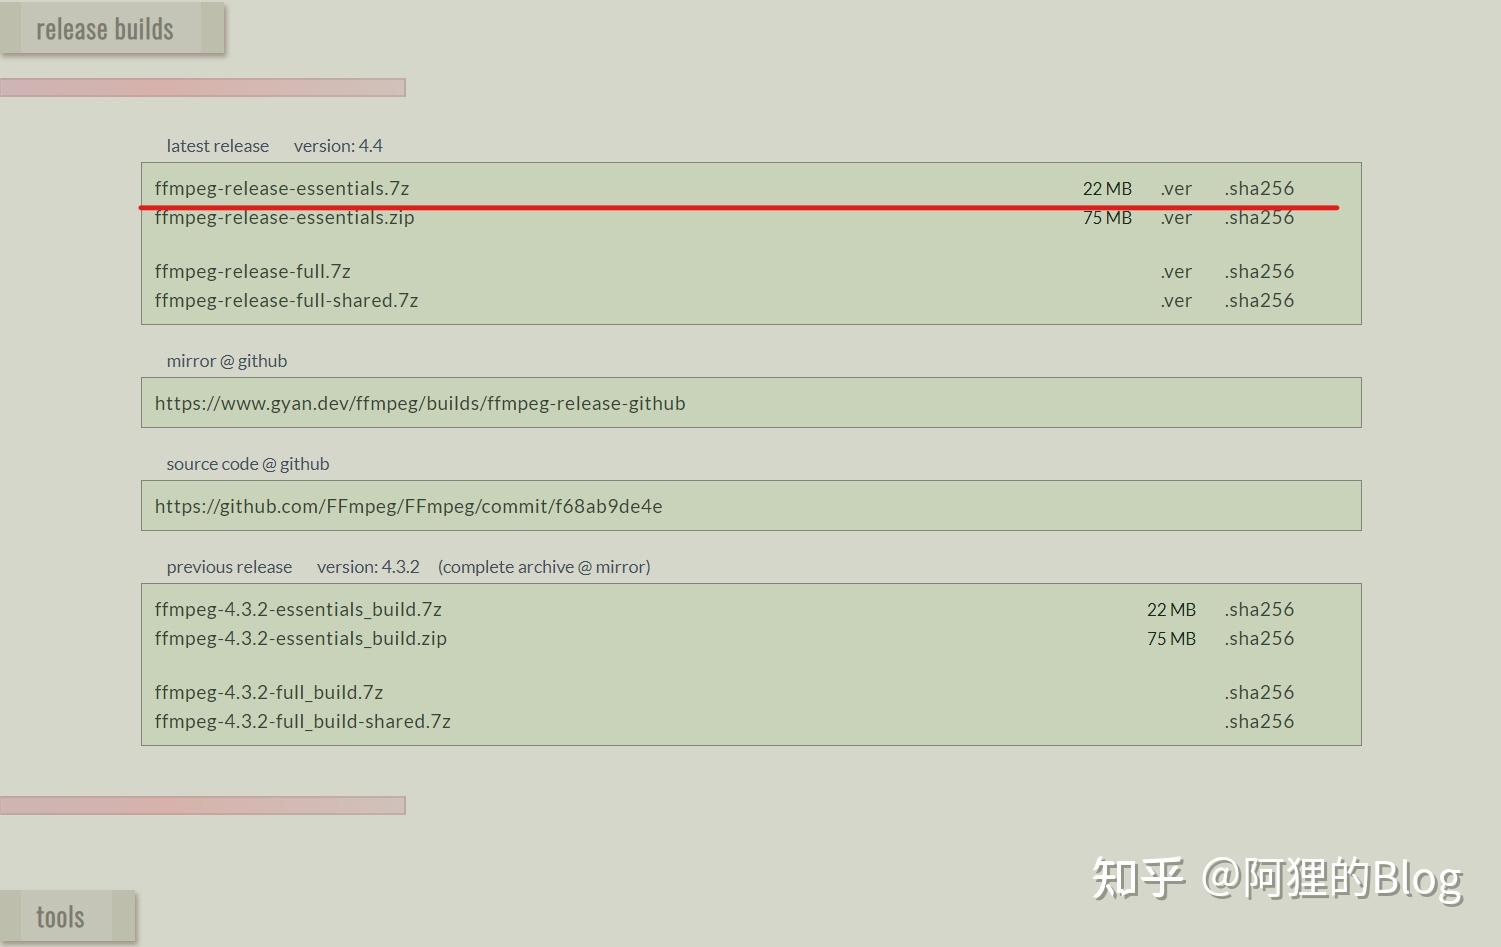1501x947 pixels.
Task: Click the 'version: 4.3.2' text
Action: point(368,567)
